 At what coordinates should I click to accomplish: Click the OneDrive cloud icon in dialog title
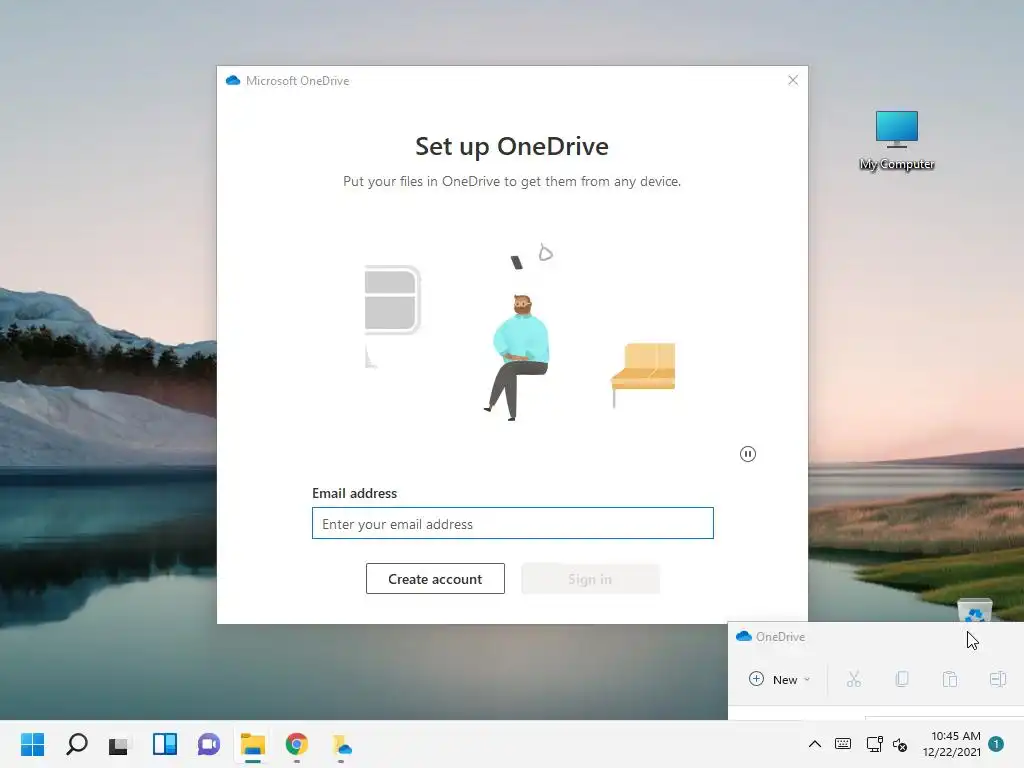tap(233, 80)
